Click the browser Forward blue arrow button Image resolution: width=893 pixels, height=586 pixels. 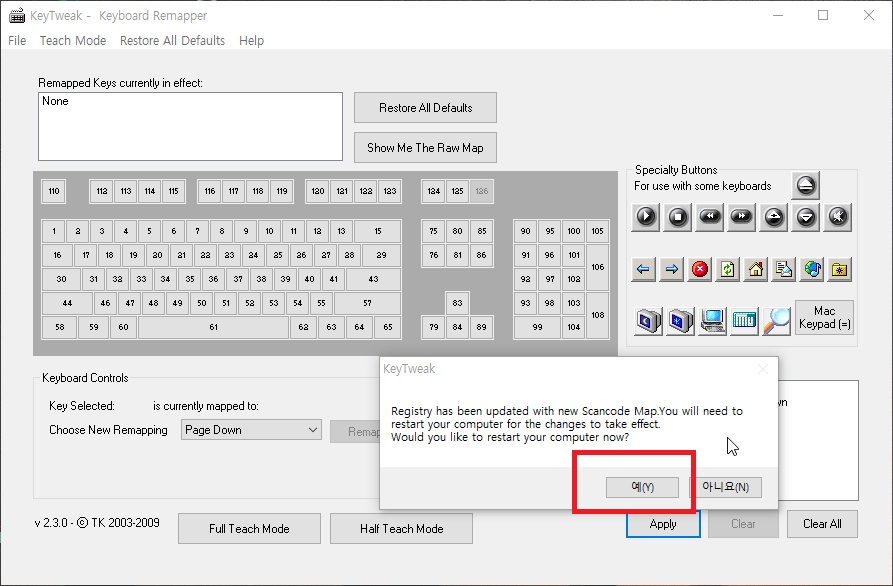[671, 269]
